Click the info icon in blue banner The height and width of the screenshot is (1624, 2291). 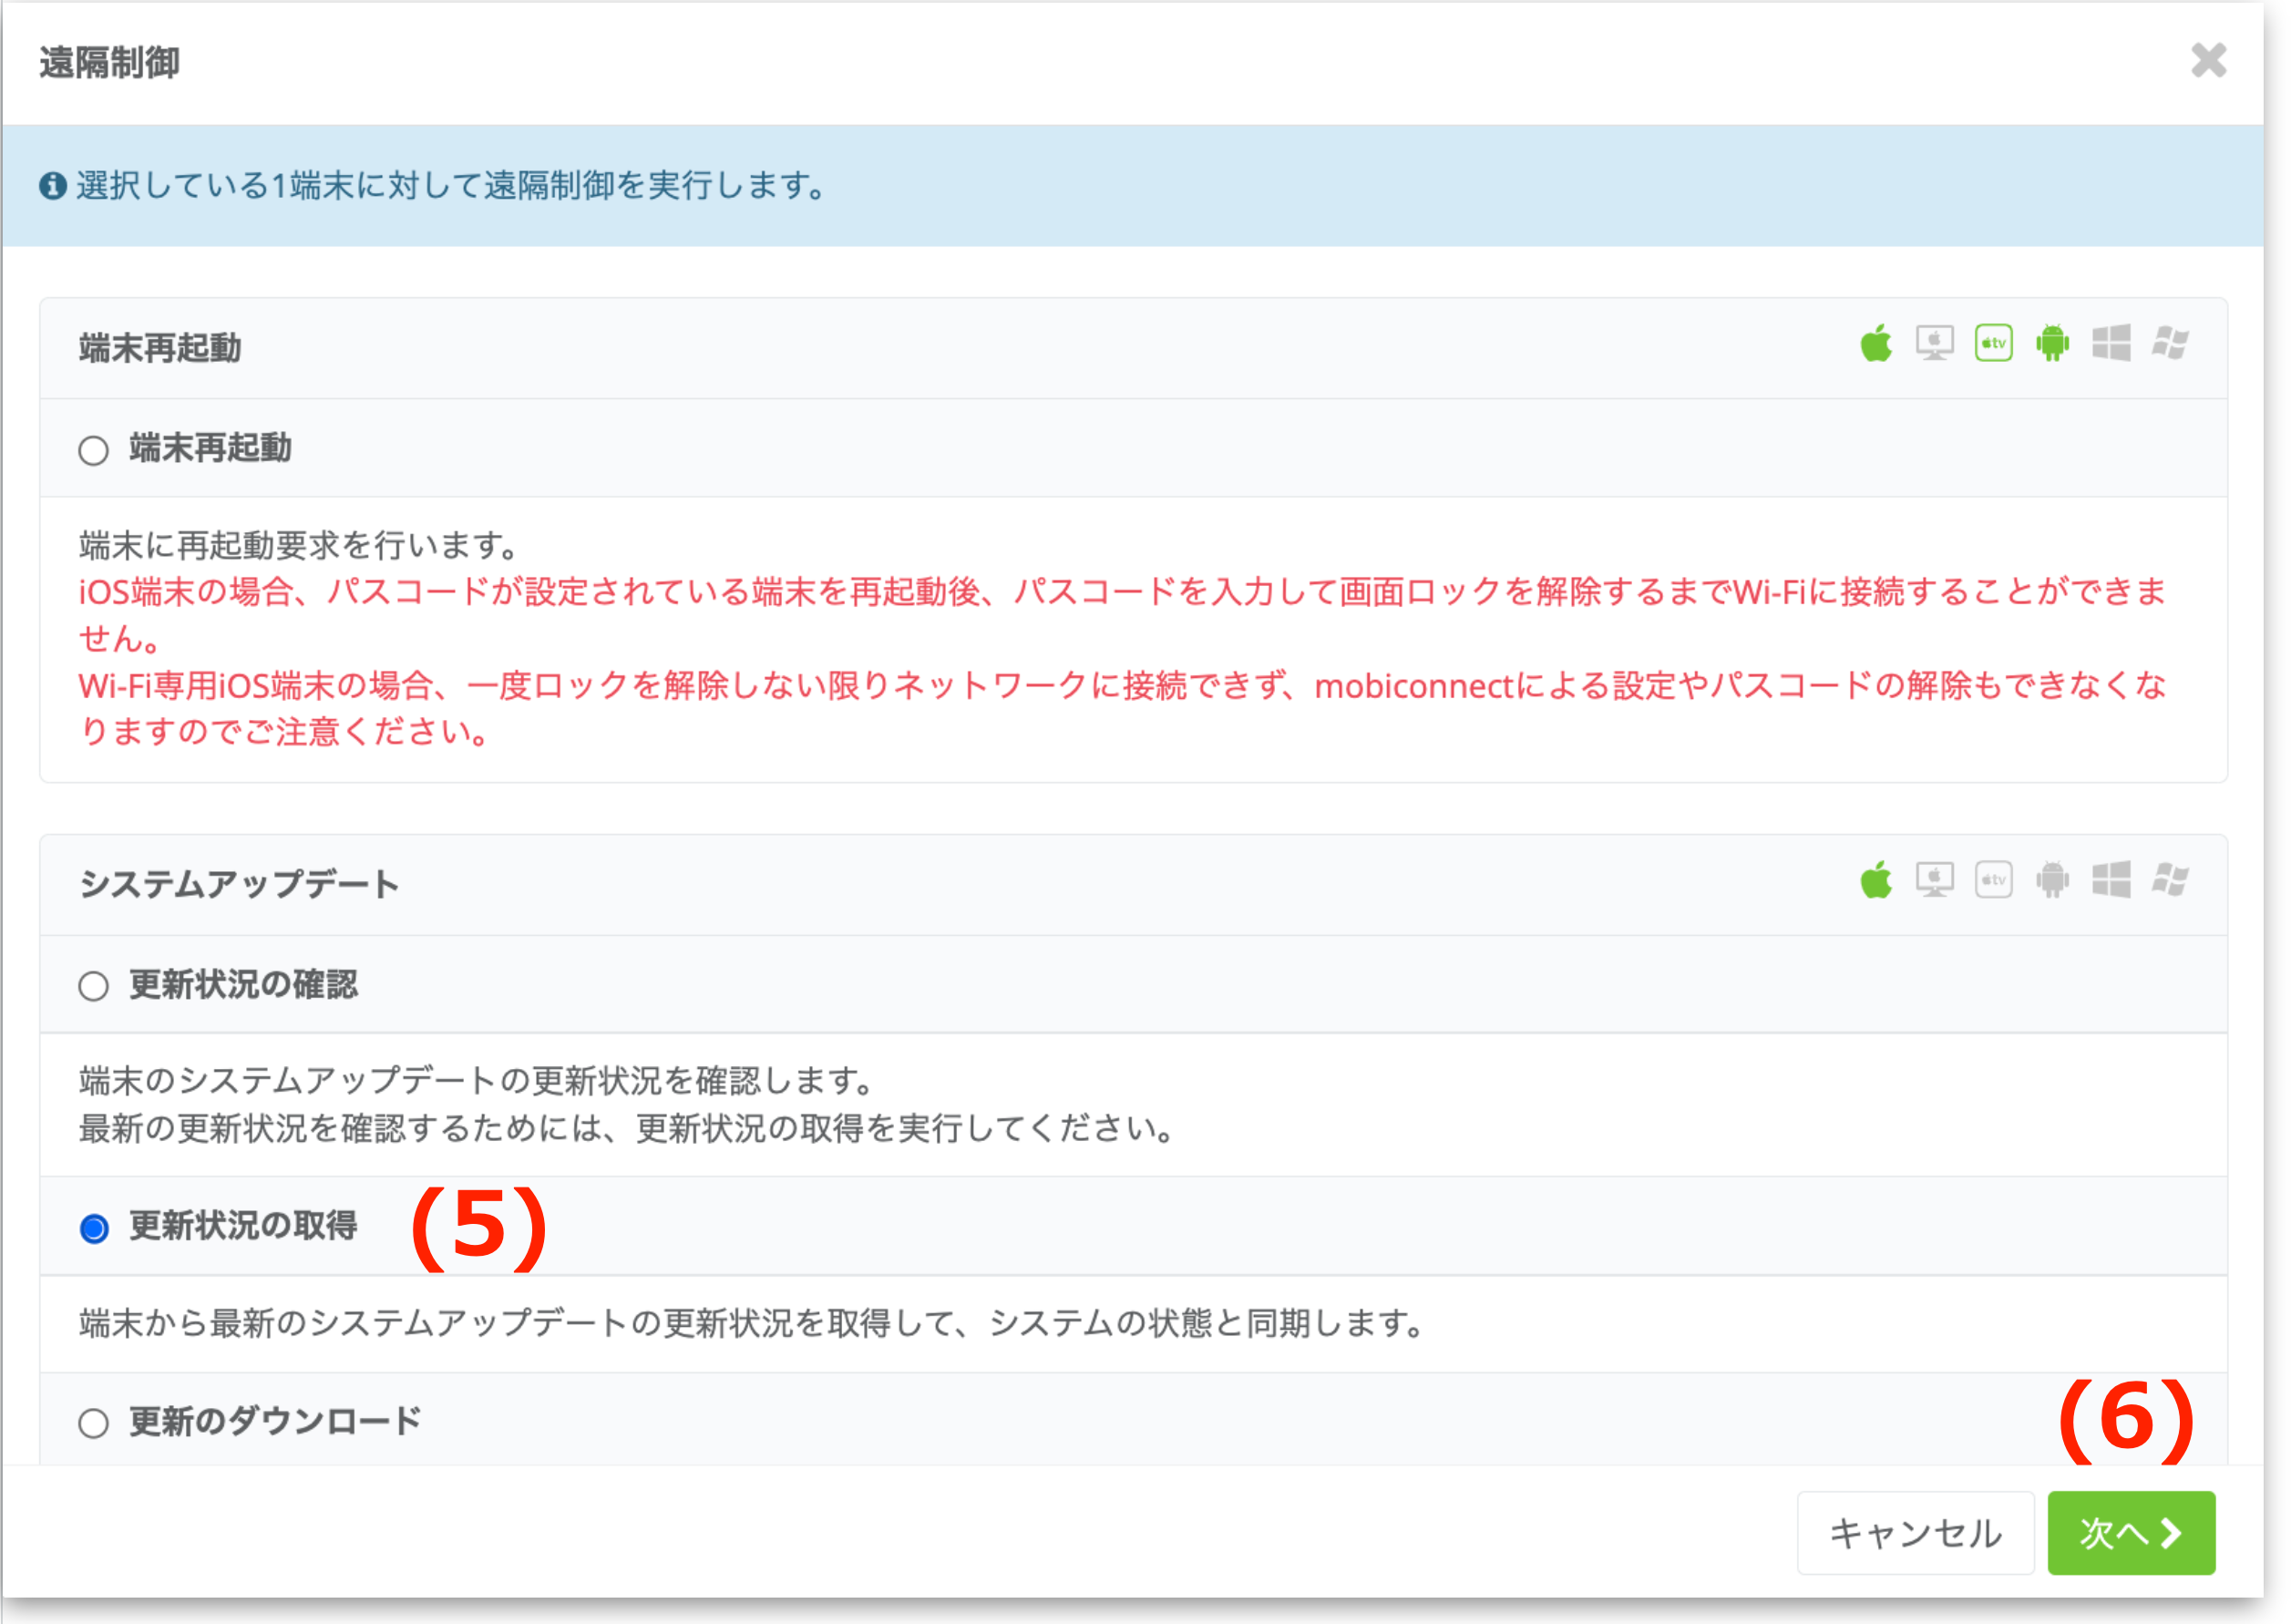pos(52,185)
